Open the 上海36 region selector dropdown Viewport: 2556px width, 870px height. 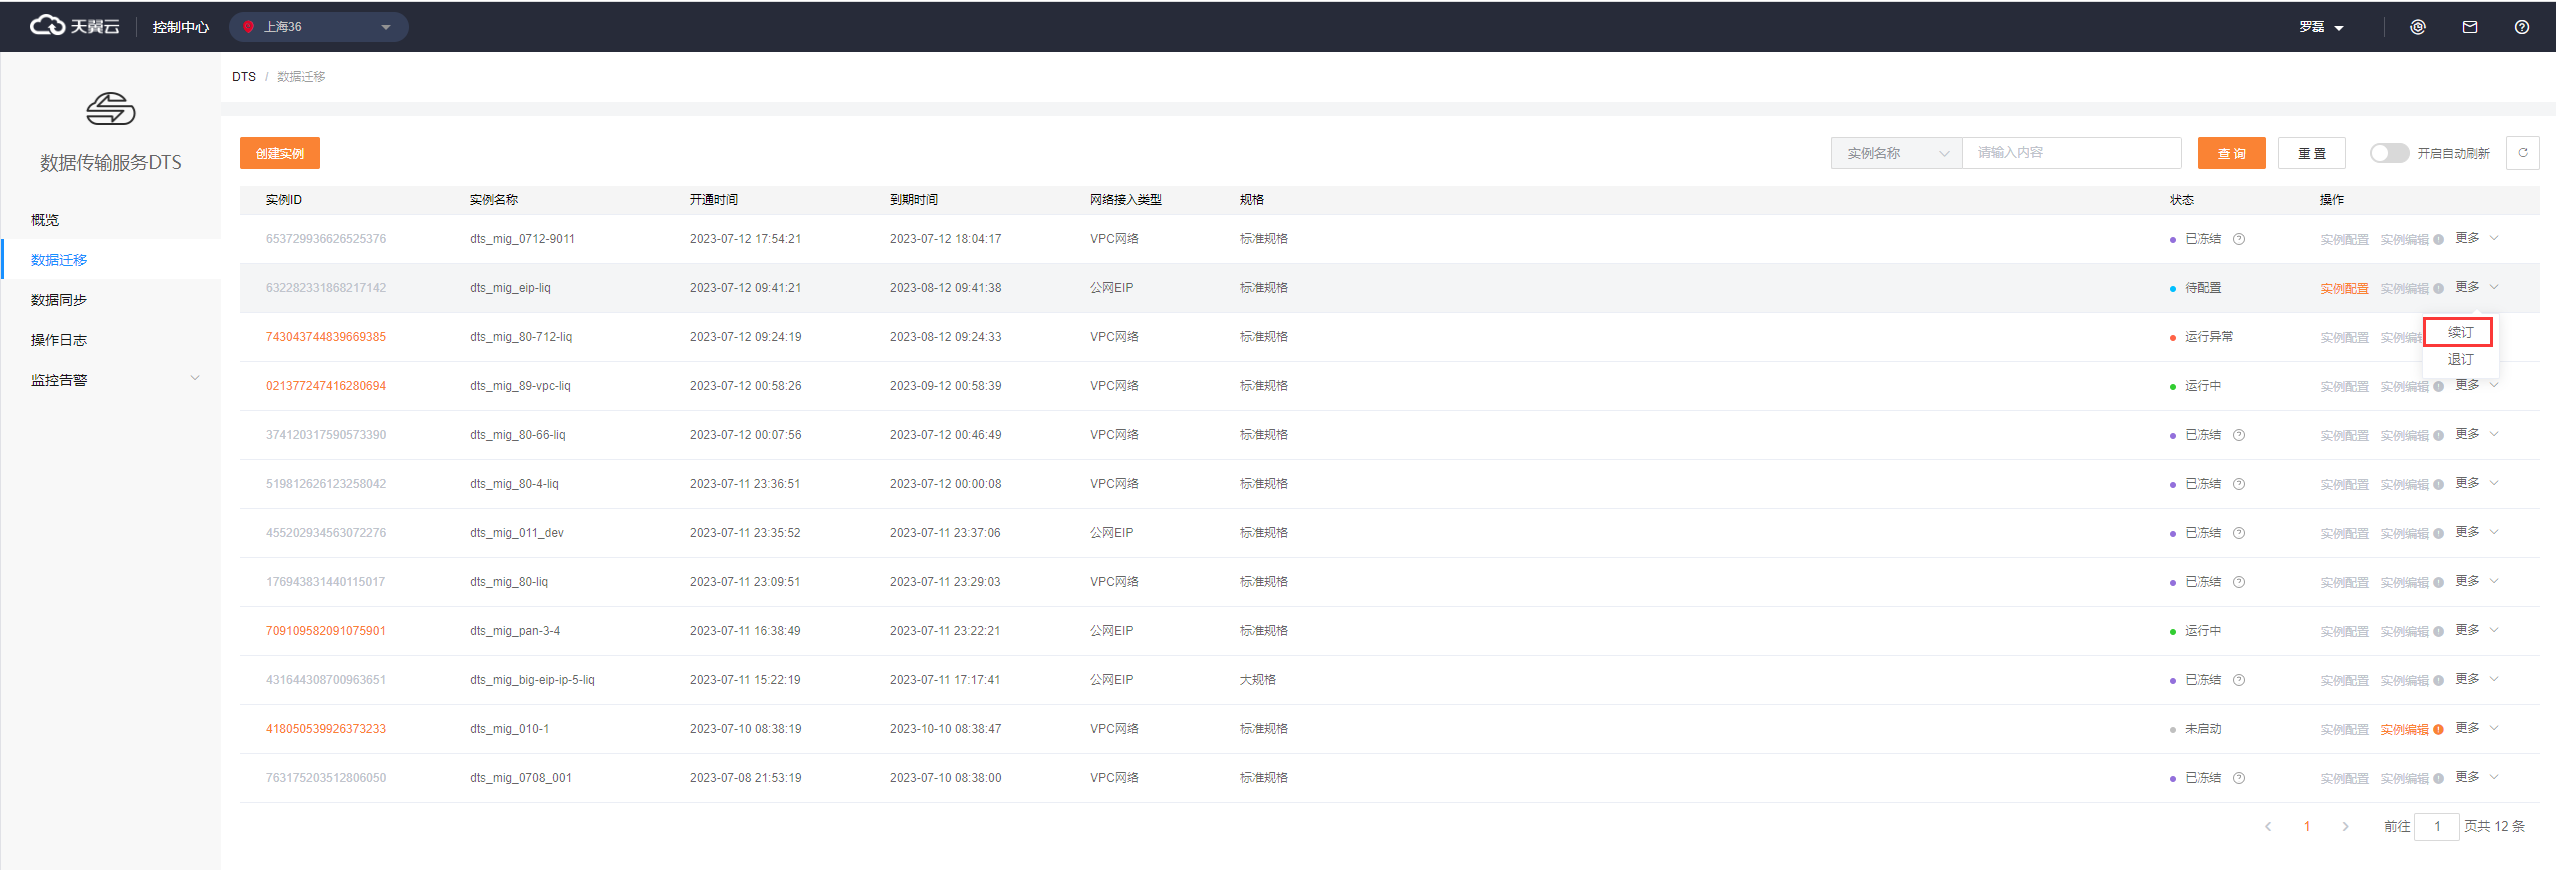(318, 27)
